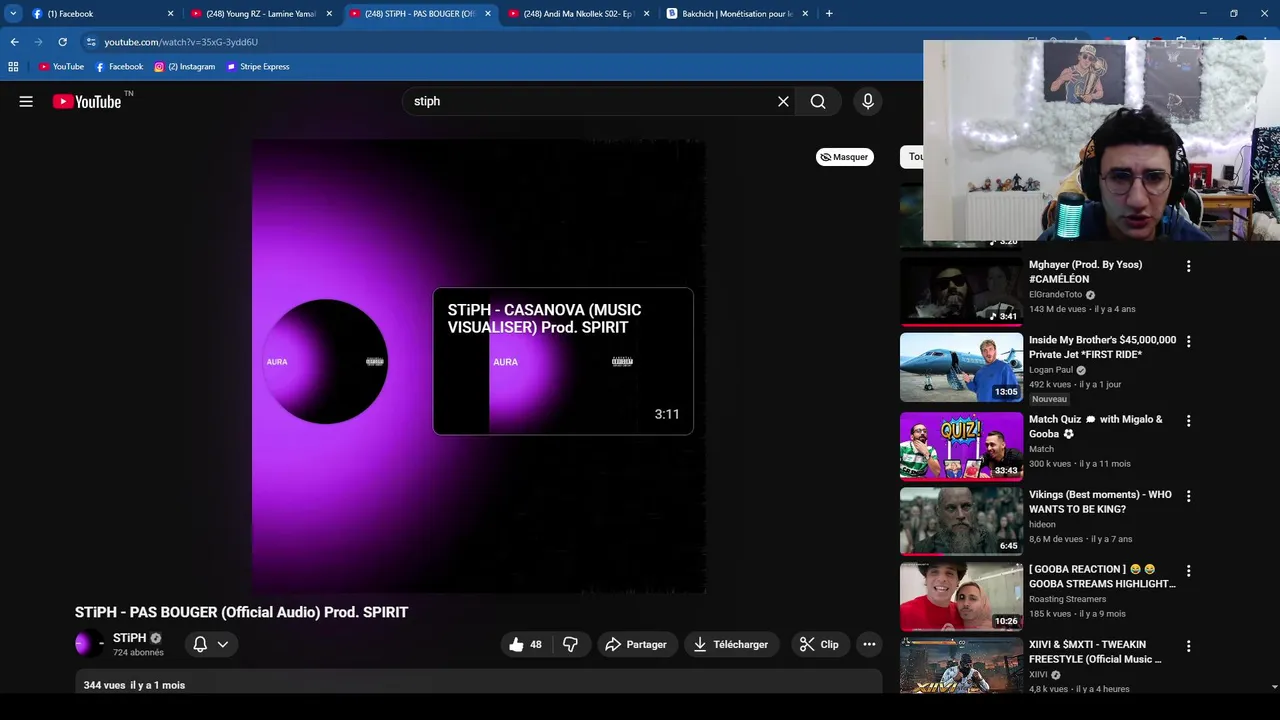This screenshot has width=1280, height=720.
Task: Open Facebook bookmark in bookmarks bar
Action: point(119,67)
